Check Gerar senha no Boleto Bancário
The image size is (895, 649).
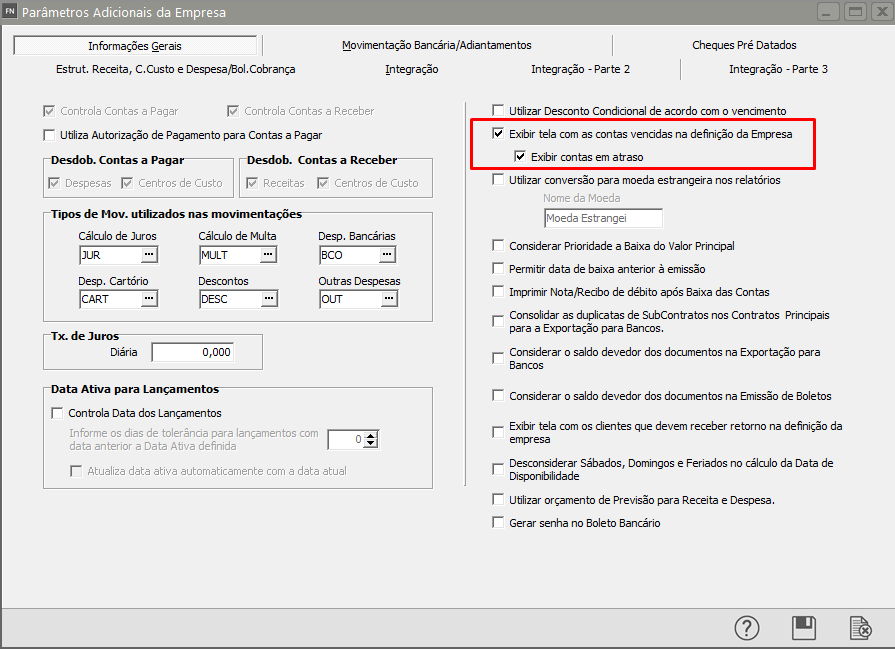[498, 523]
